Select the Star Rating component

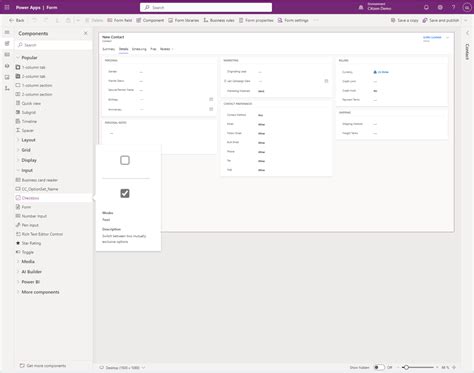[x=28, y=243]
